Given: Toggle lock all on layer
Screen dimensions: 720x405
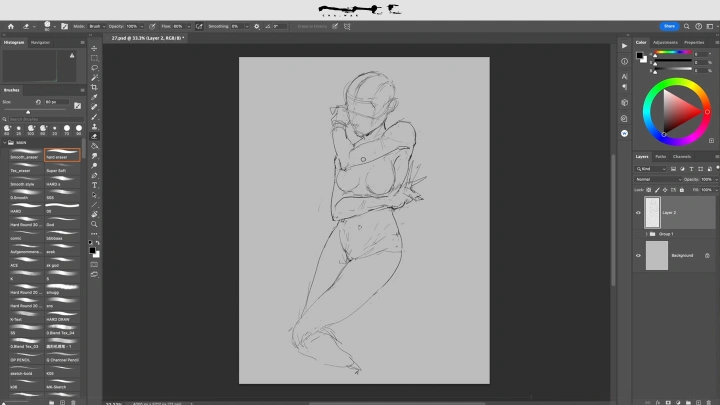Looking at the screenshot, I should pos(682,190).
